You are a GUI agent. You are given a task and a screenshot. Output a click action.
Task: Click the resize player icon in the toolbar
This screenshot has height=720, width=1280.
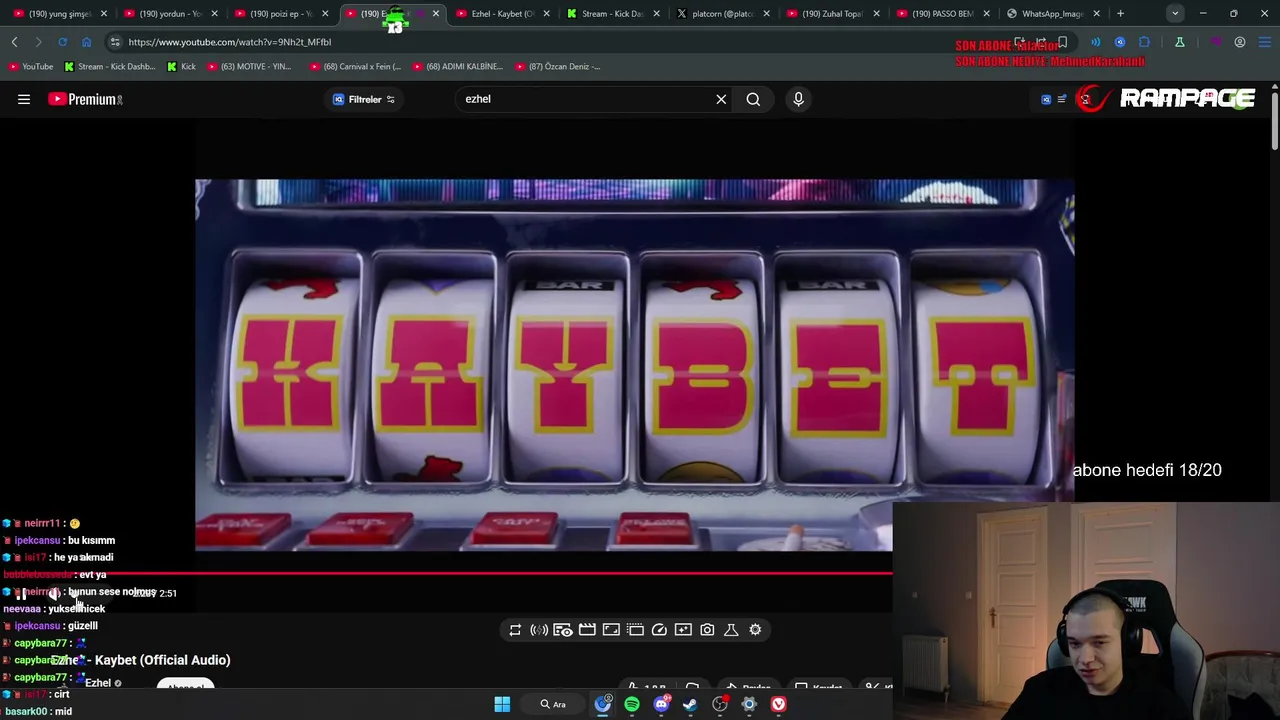click(611, 630)
